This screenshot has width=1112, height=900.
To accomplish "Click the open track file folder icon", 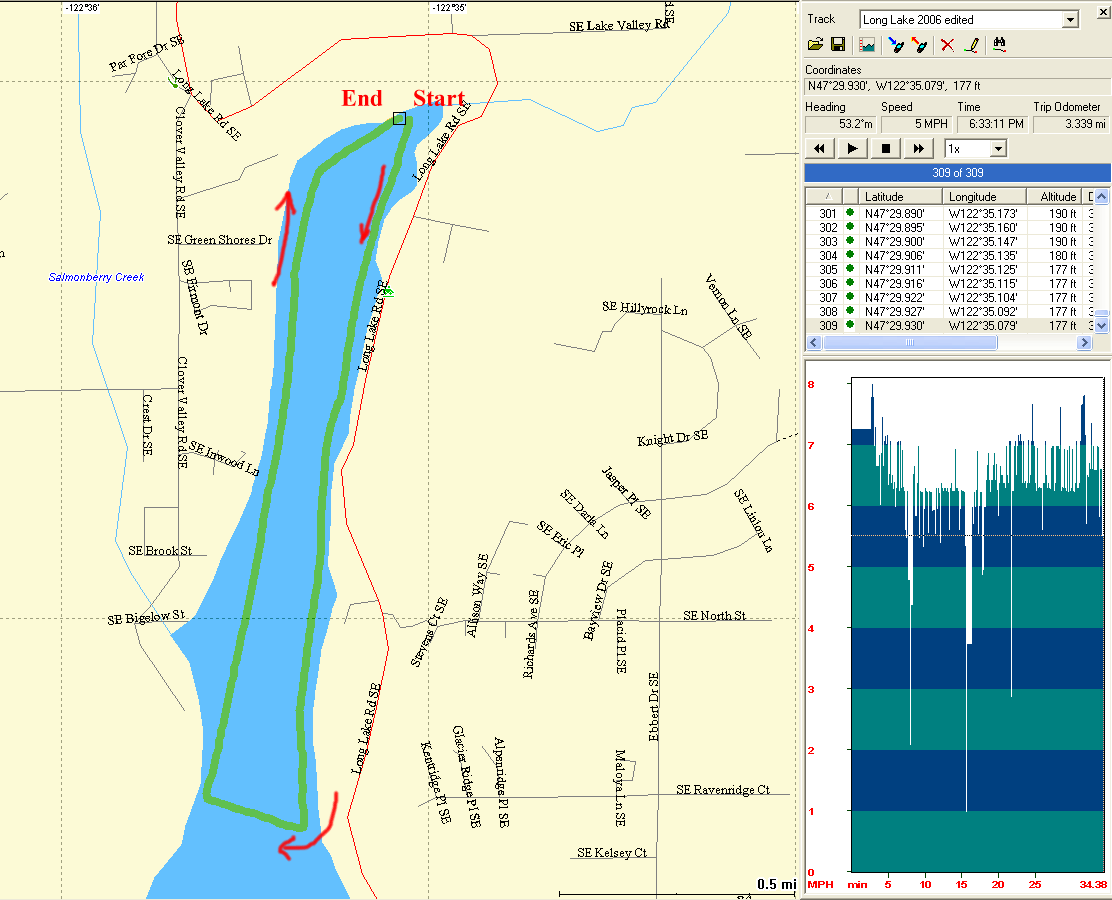I will point(816,45).
